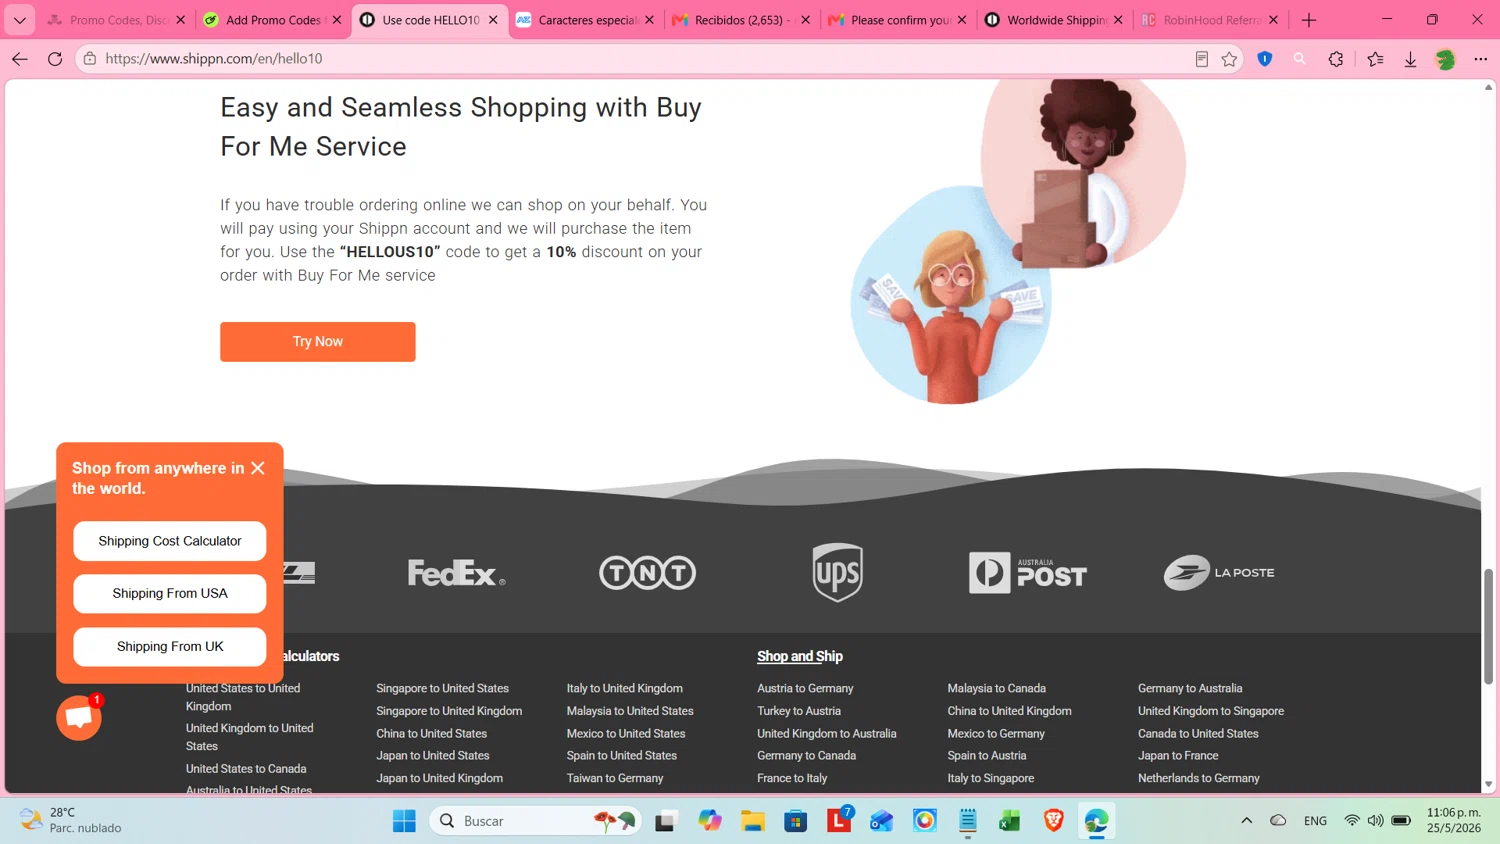Open the Favorites list icon
1500x844 pixels.
click(1376, 59)
